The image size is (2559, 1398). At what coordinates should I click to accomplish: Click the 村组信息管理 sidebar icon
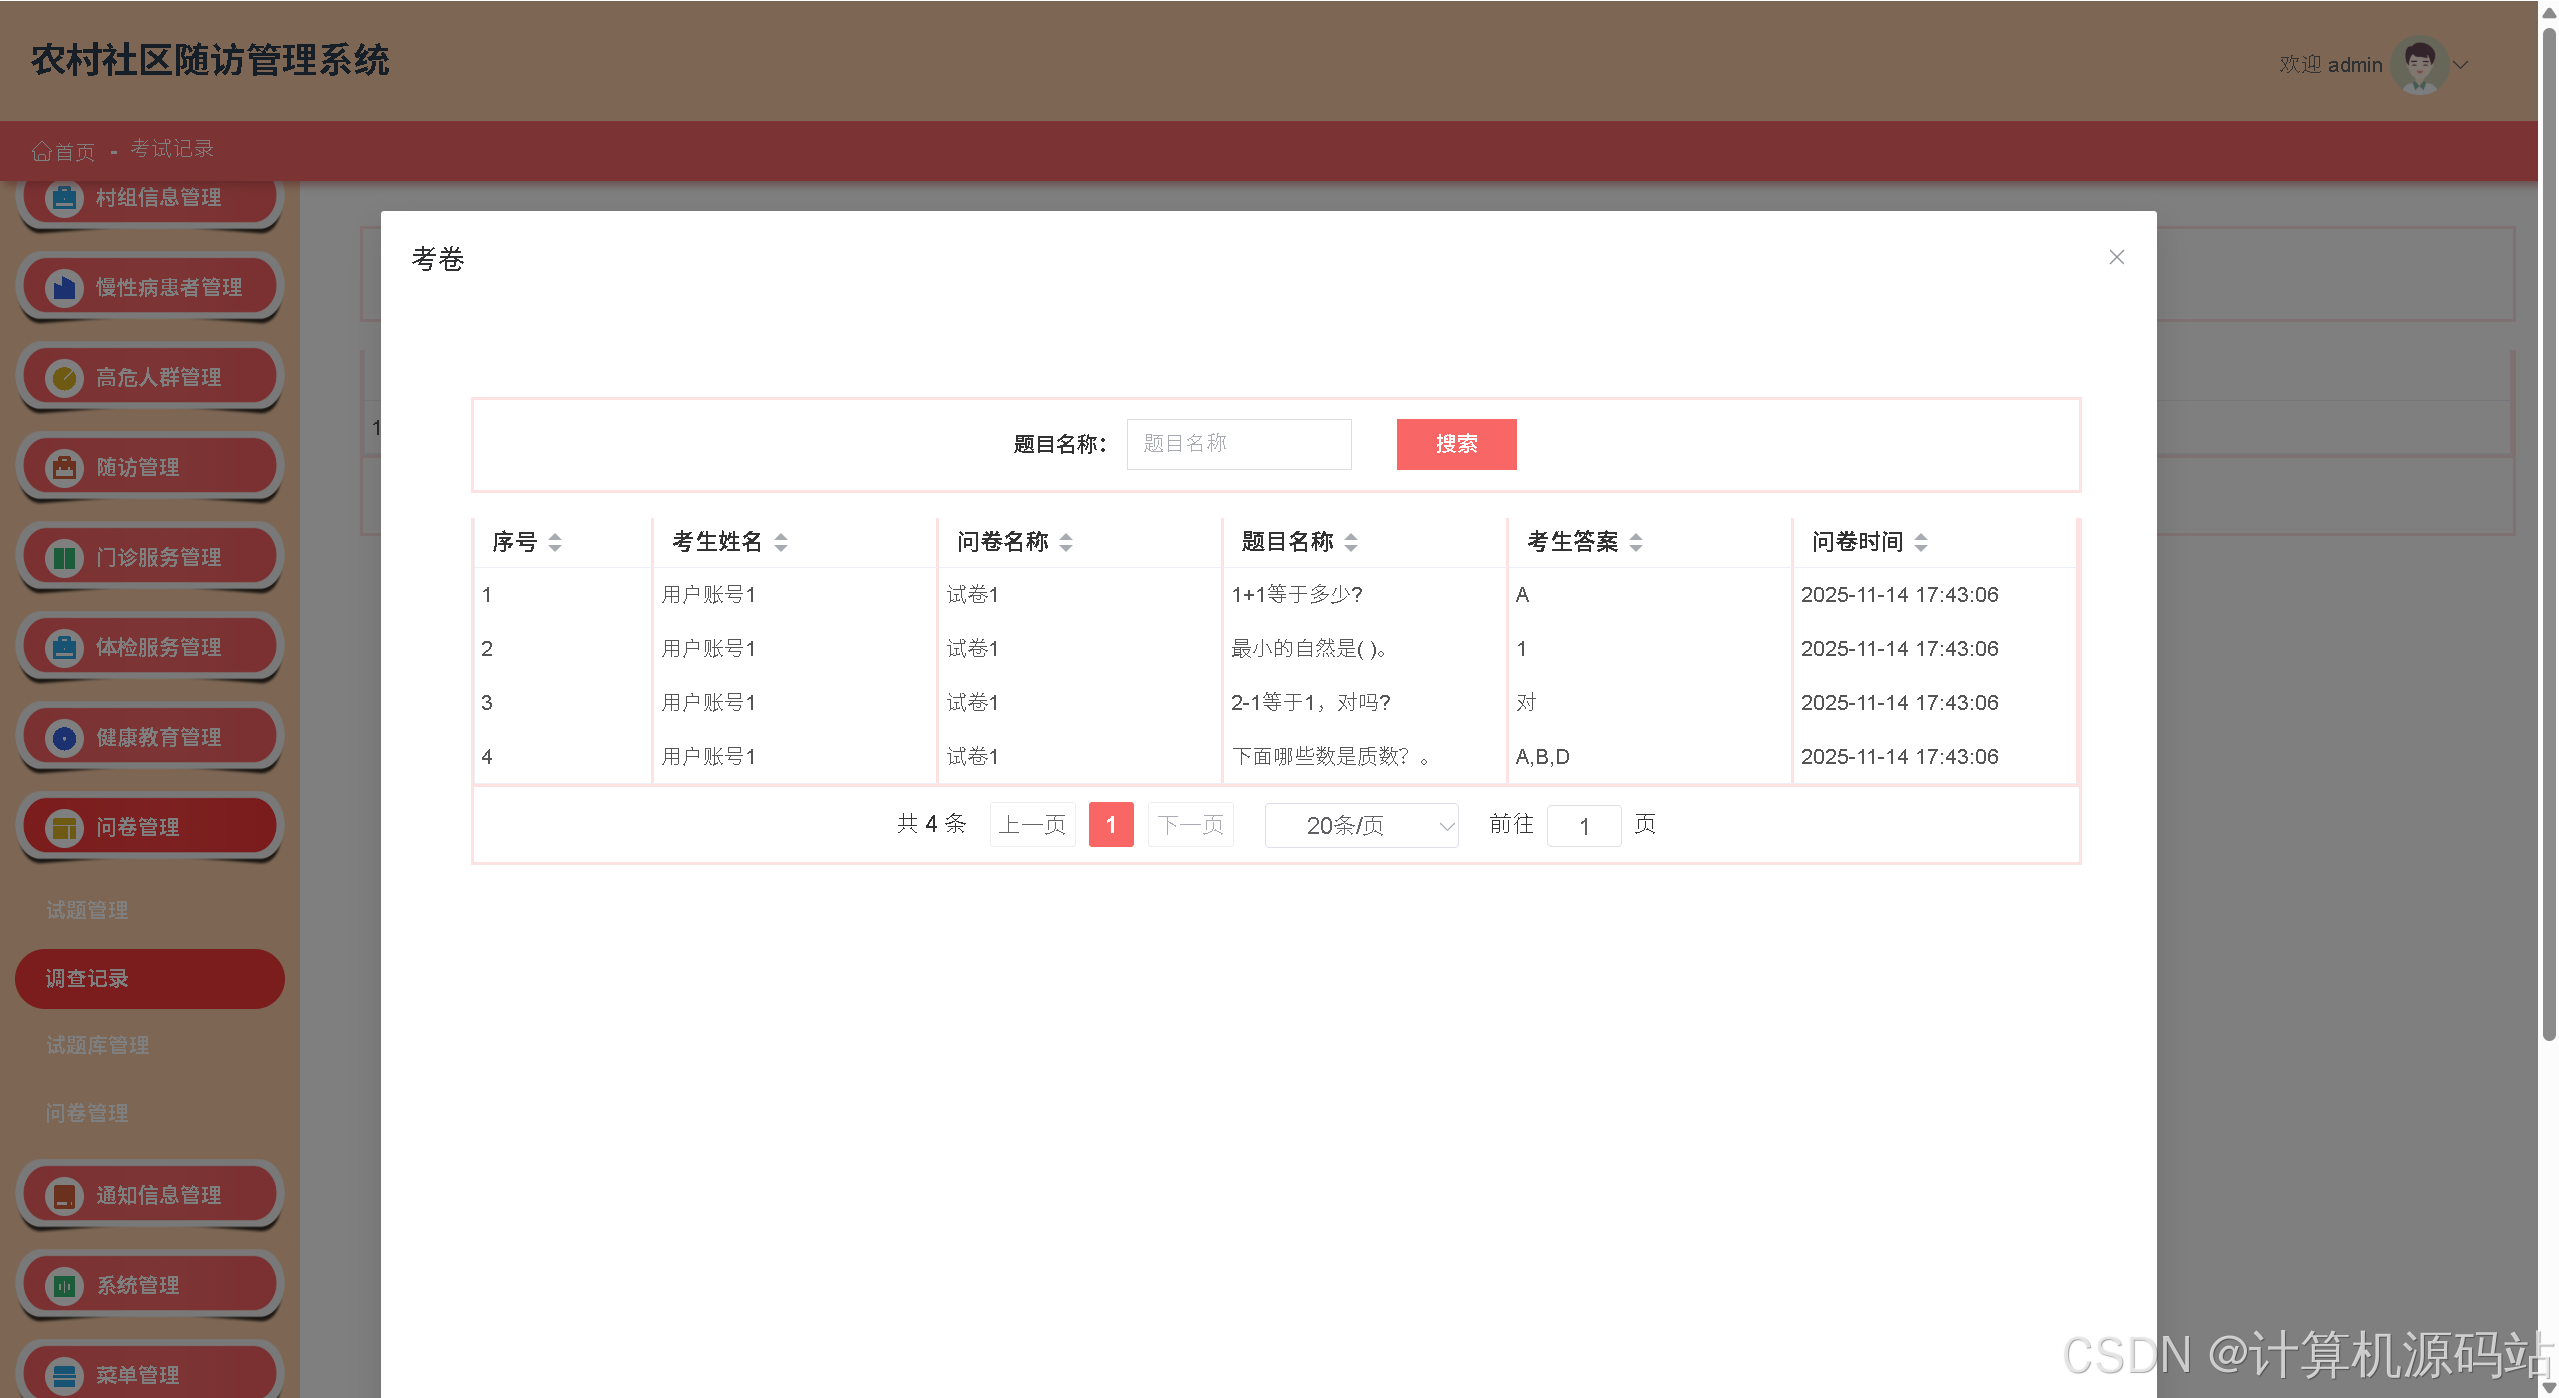click(x=64, y=198)
